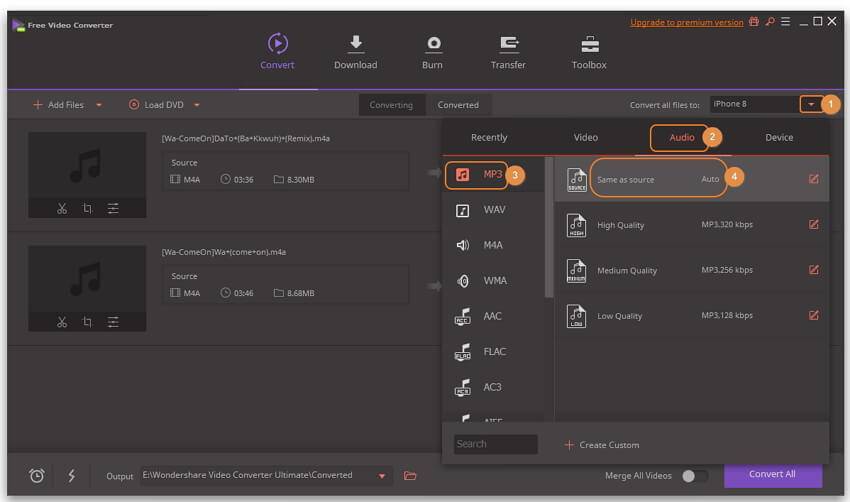The height and width of the screenshot is (502, 850).
Task: Click the alarm clock scheduler icon
Action: point(37,476)
